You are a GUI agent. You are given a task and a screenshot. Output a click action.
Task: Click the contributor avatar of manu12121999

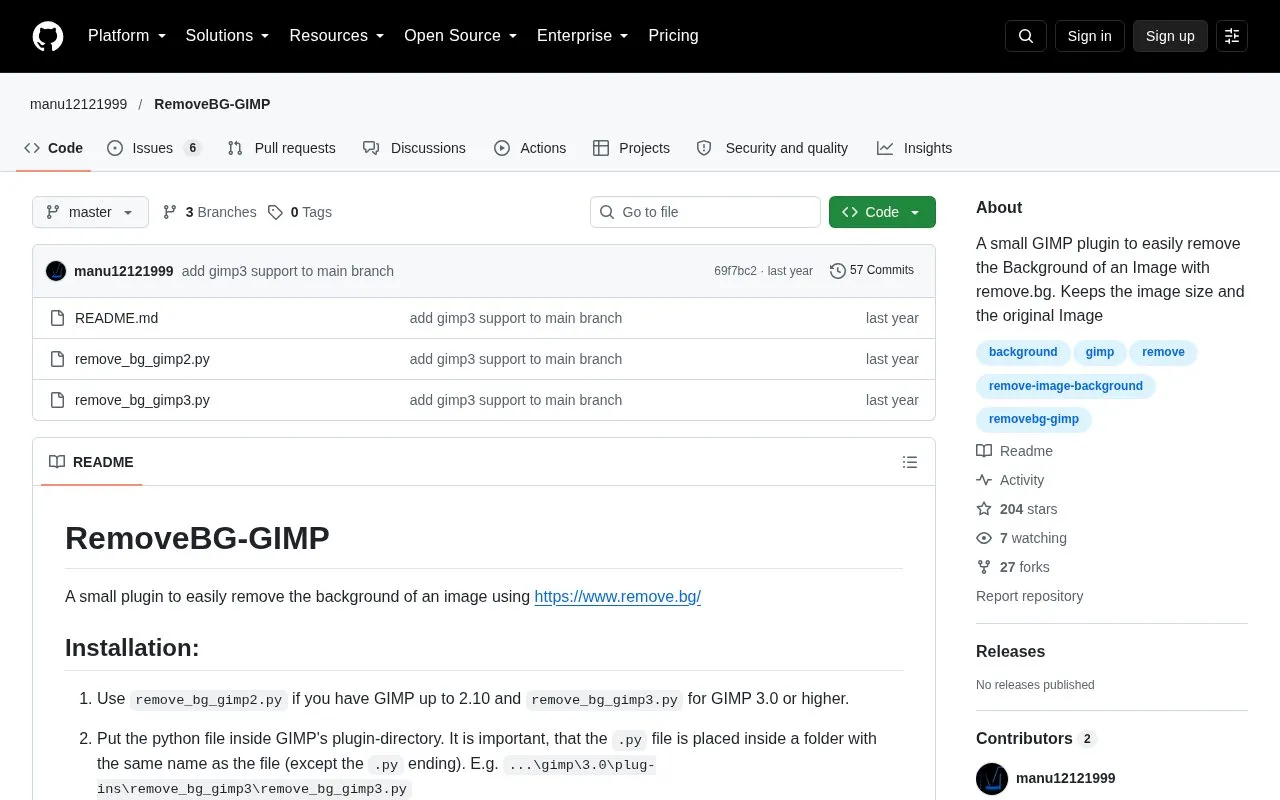pos(992,778)
